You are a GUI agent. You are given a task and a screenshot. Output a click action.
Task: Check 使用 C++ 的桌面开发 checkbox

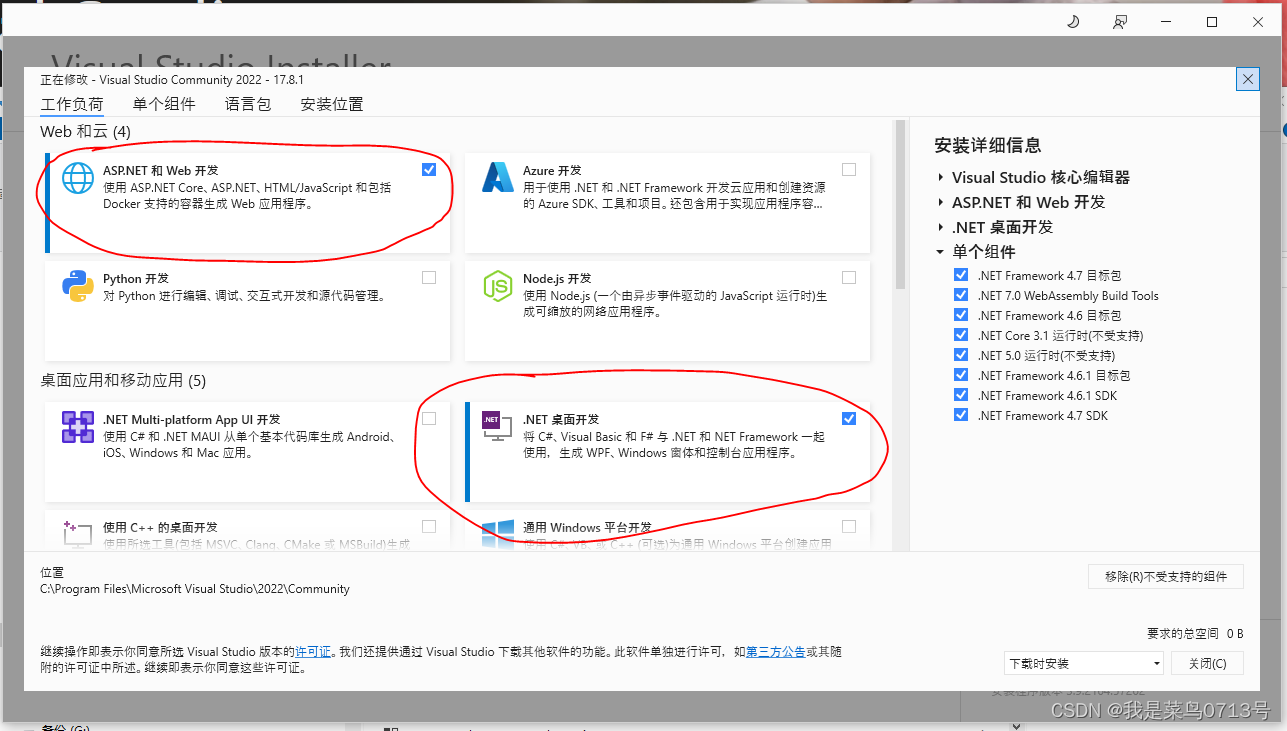click(429, 526)
